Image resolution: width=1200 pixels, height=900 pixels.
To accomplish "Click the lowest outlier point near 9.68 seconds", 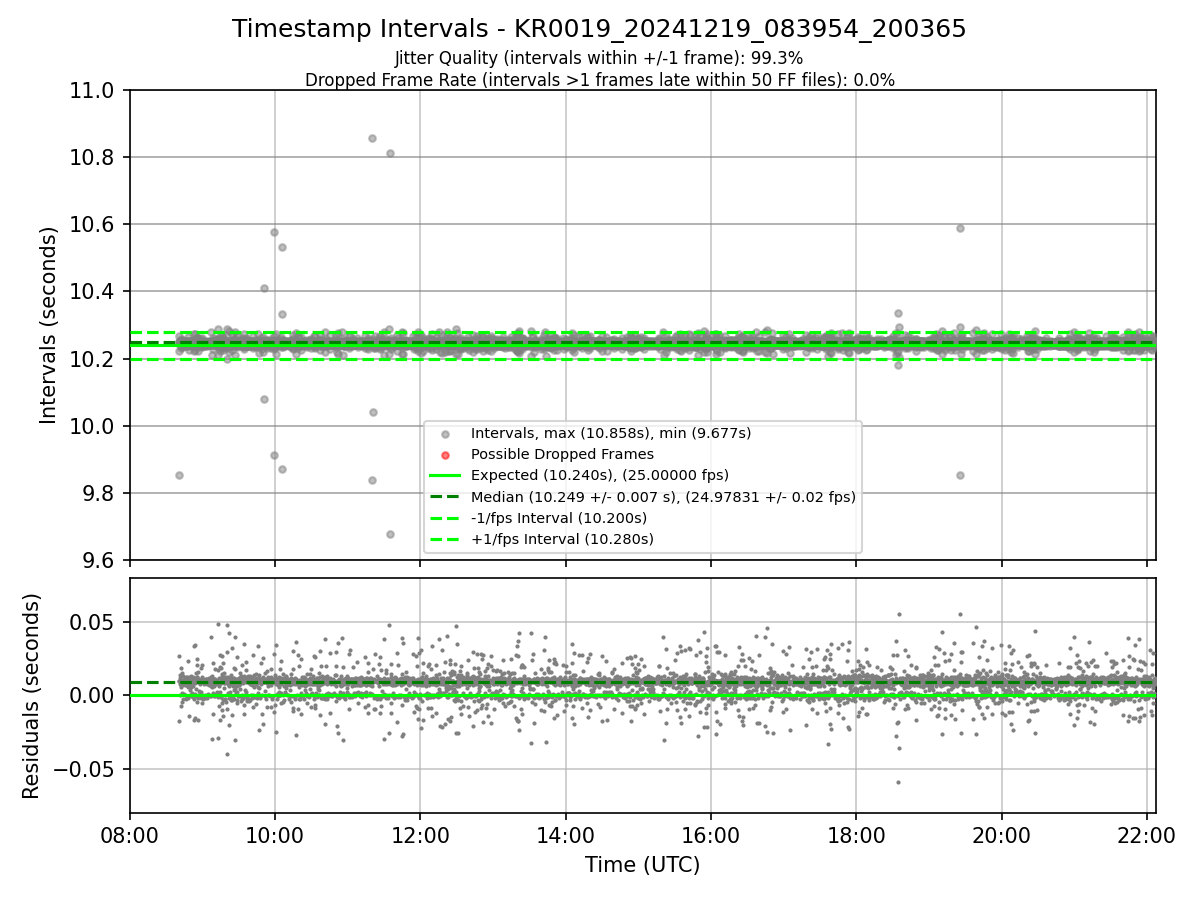I will 390,534.
